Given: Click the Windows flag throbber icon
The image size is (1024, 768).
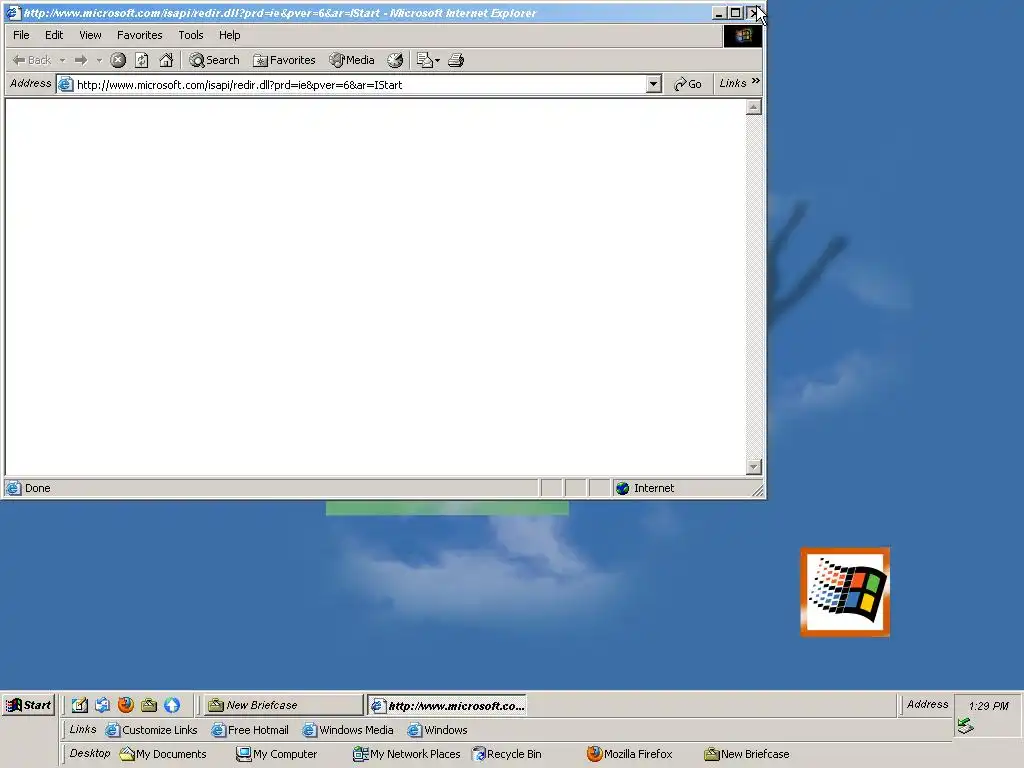Looking at the screenshot, I should pos(743,35).
